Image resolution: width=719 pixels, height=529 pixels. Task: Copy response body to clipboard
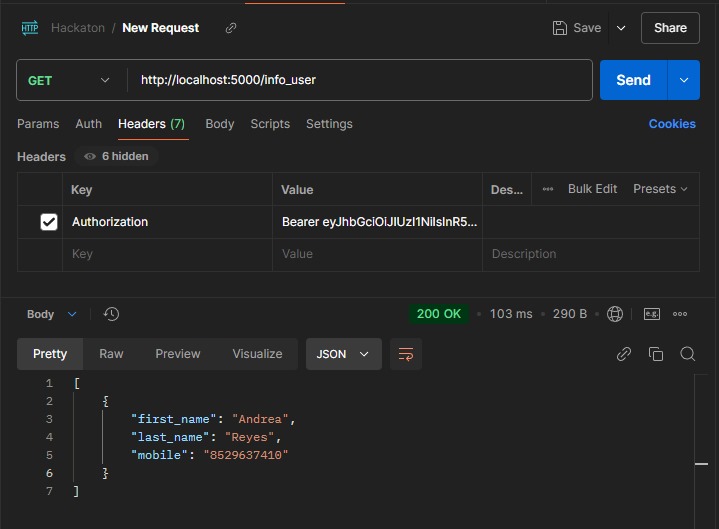coord(656,354)
